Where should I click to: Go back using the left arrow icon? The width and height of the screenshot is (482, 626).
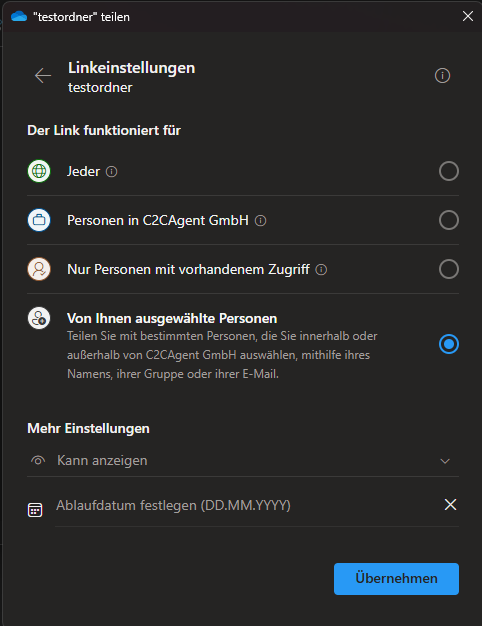tap(43, 75)
